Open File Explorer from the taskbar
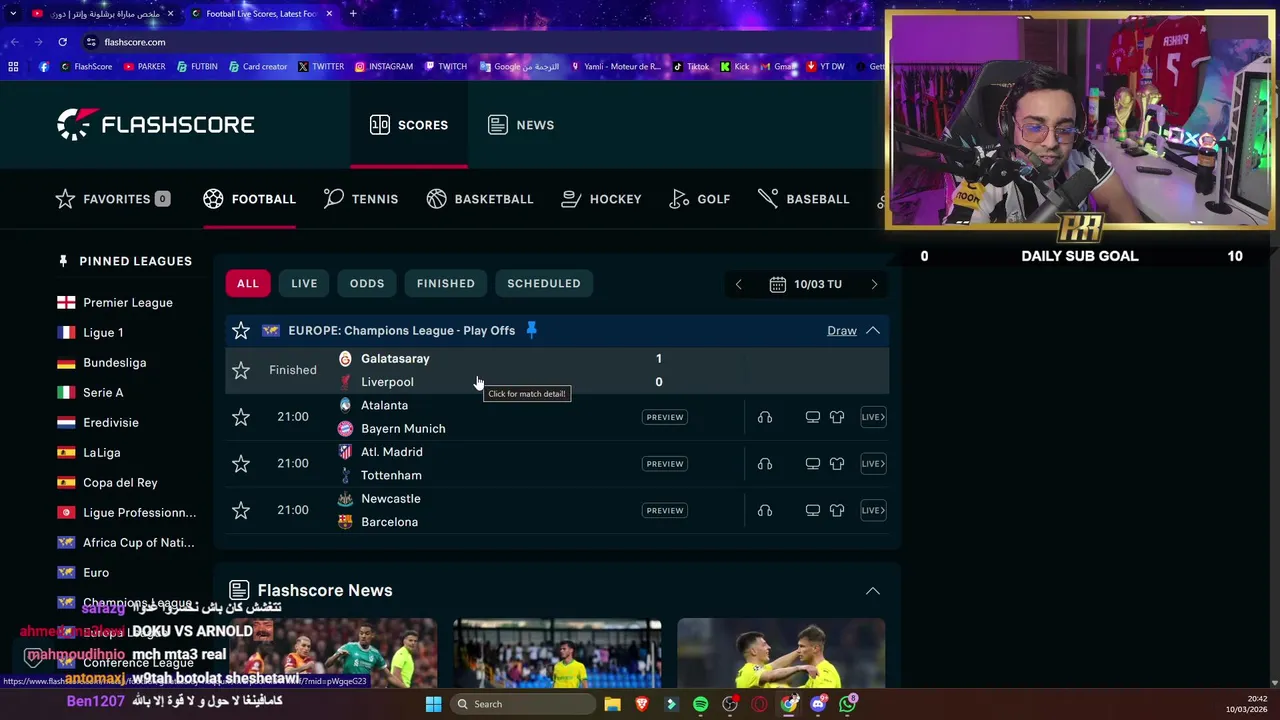This screenshot has height=720, width=1280. [x=612, y=704]
